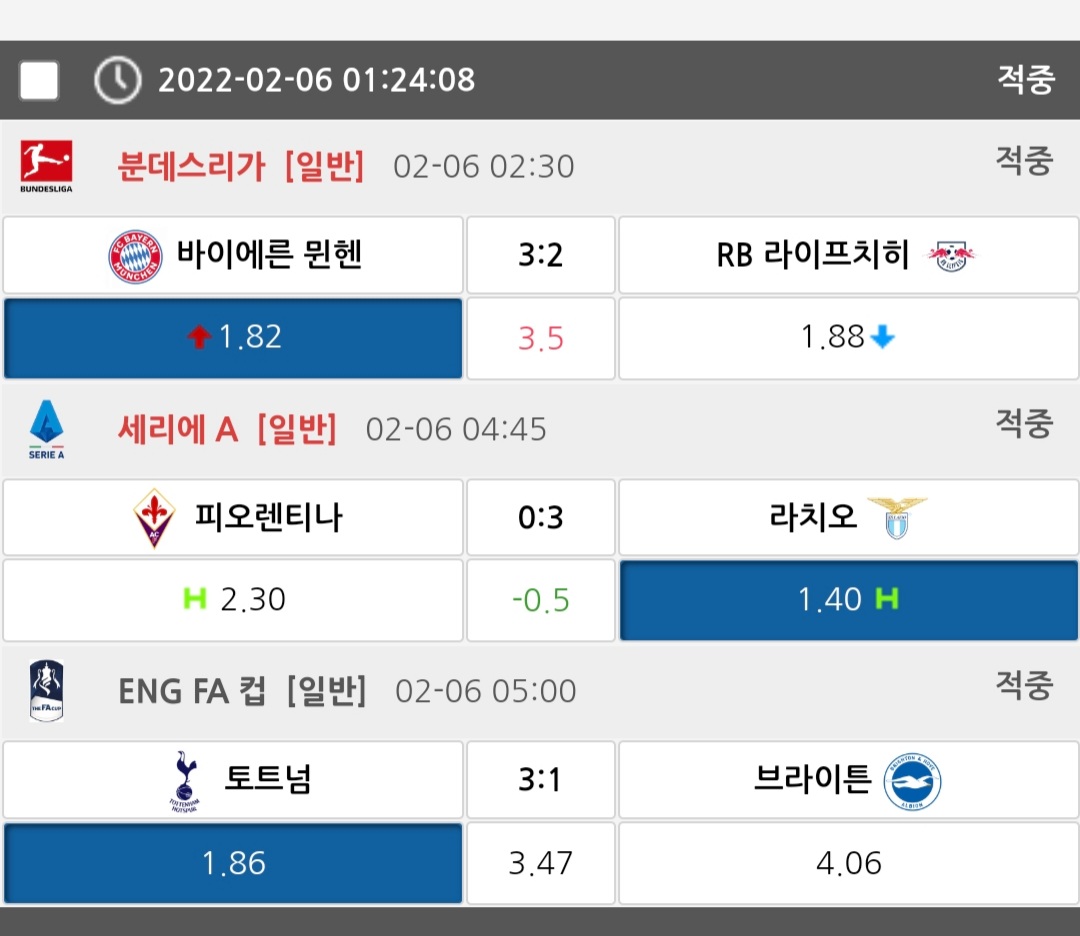
Task: Select RB Leipzig 1.88 odds
Action: (x=848, y=338)
